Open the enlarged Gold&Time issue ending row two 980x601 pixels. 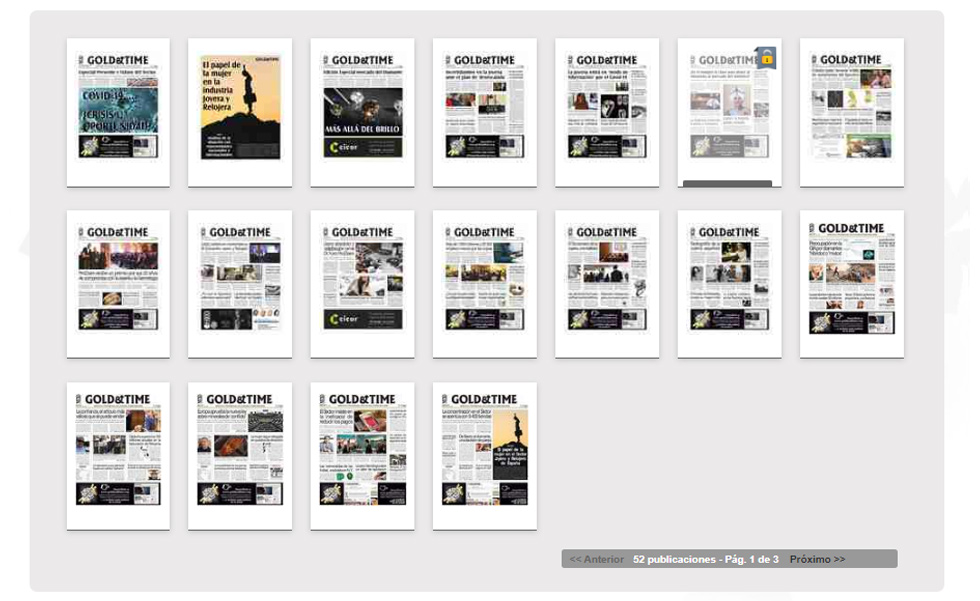tap(852, 284)
